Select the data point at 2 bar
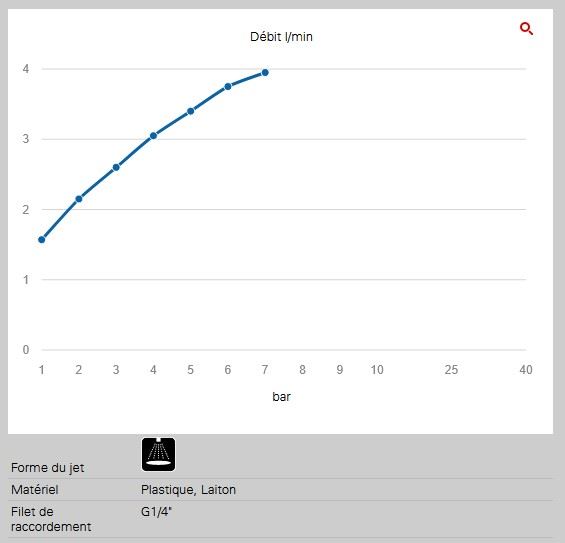Screen dimensions: 565x543 (x=79, y=199)
